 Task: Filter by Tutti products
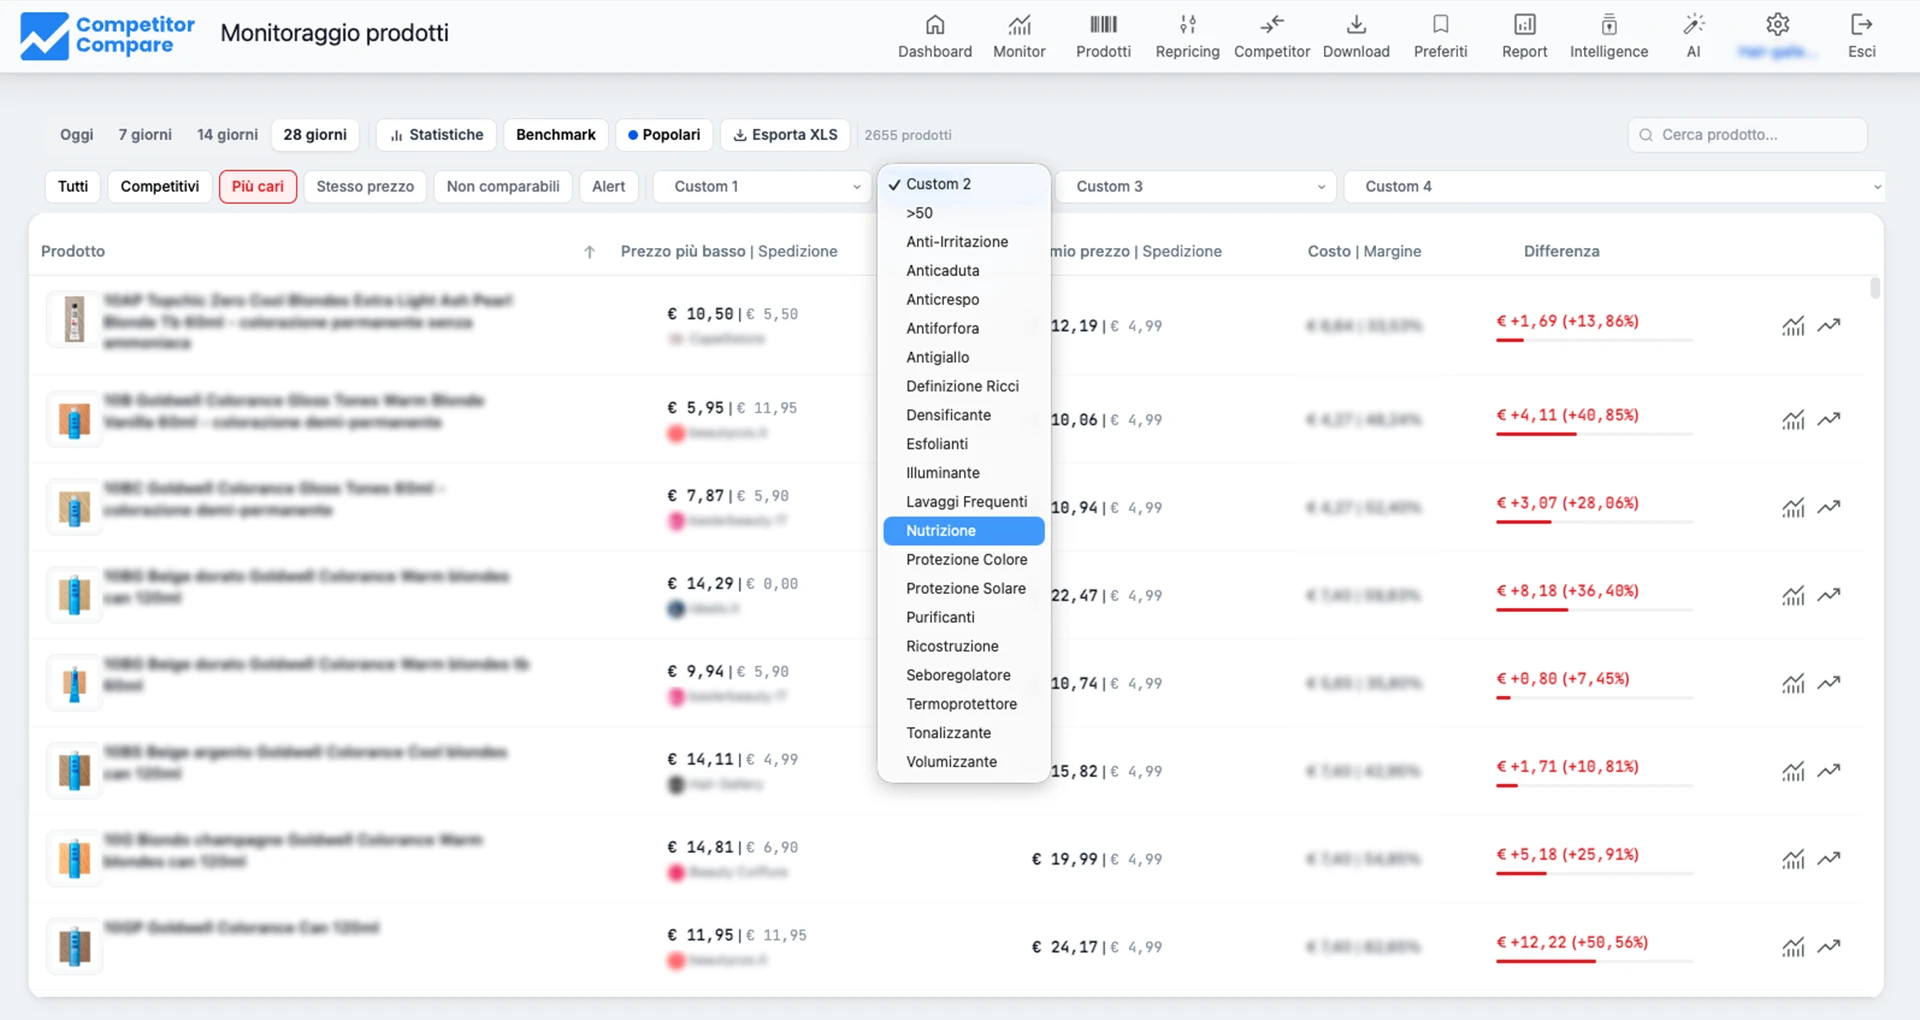(x=73, y=187)
